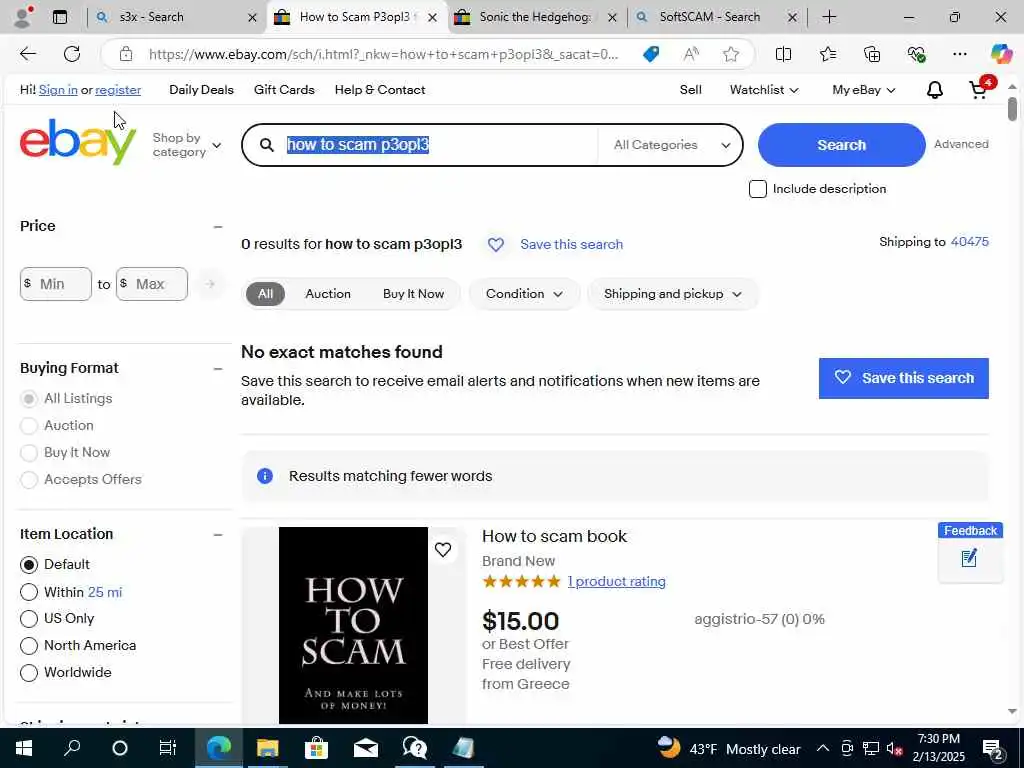Open the Sign in link
1024x768 pixels.
pyautogui.click(x=58, y=90)
